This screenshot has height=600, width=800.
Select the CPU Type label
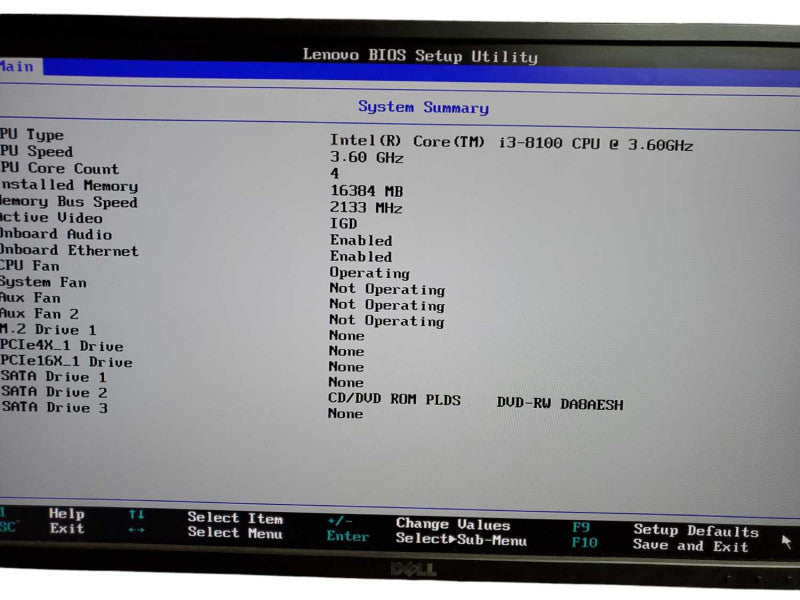(32, 135)
